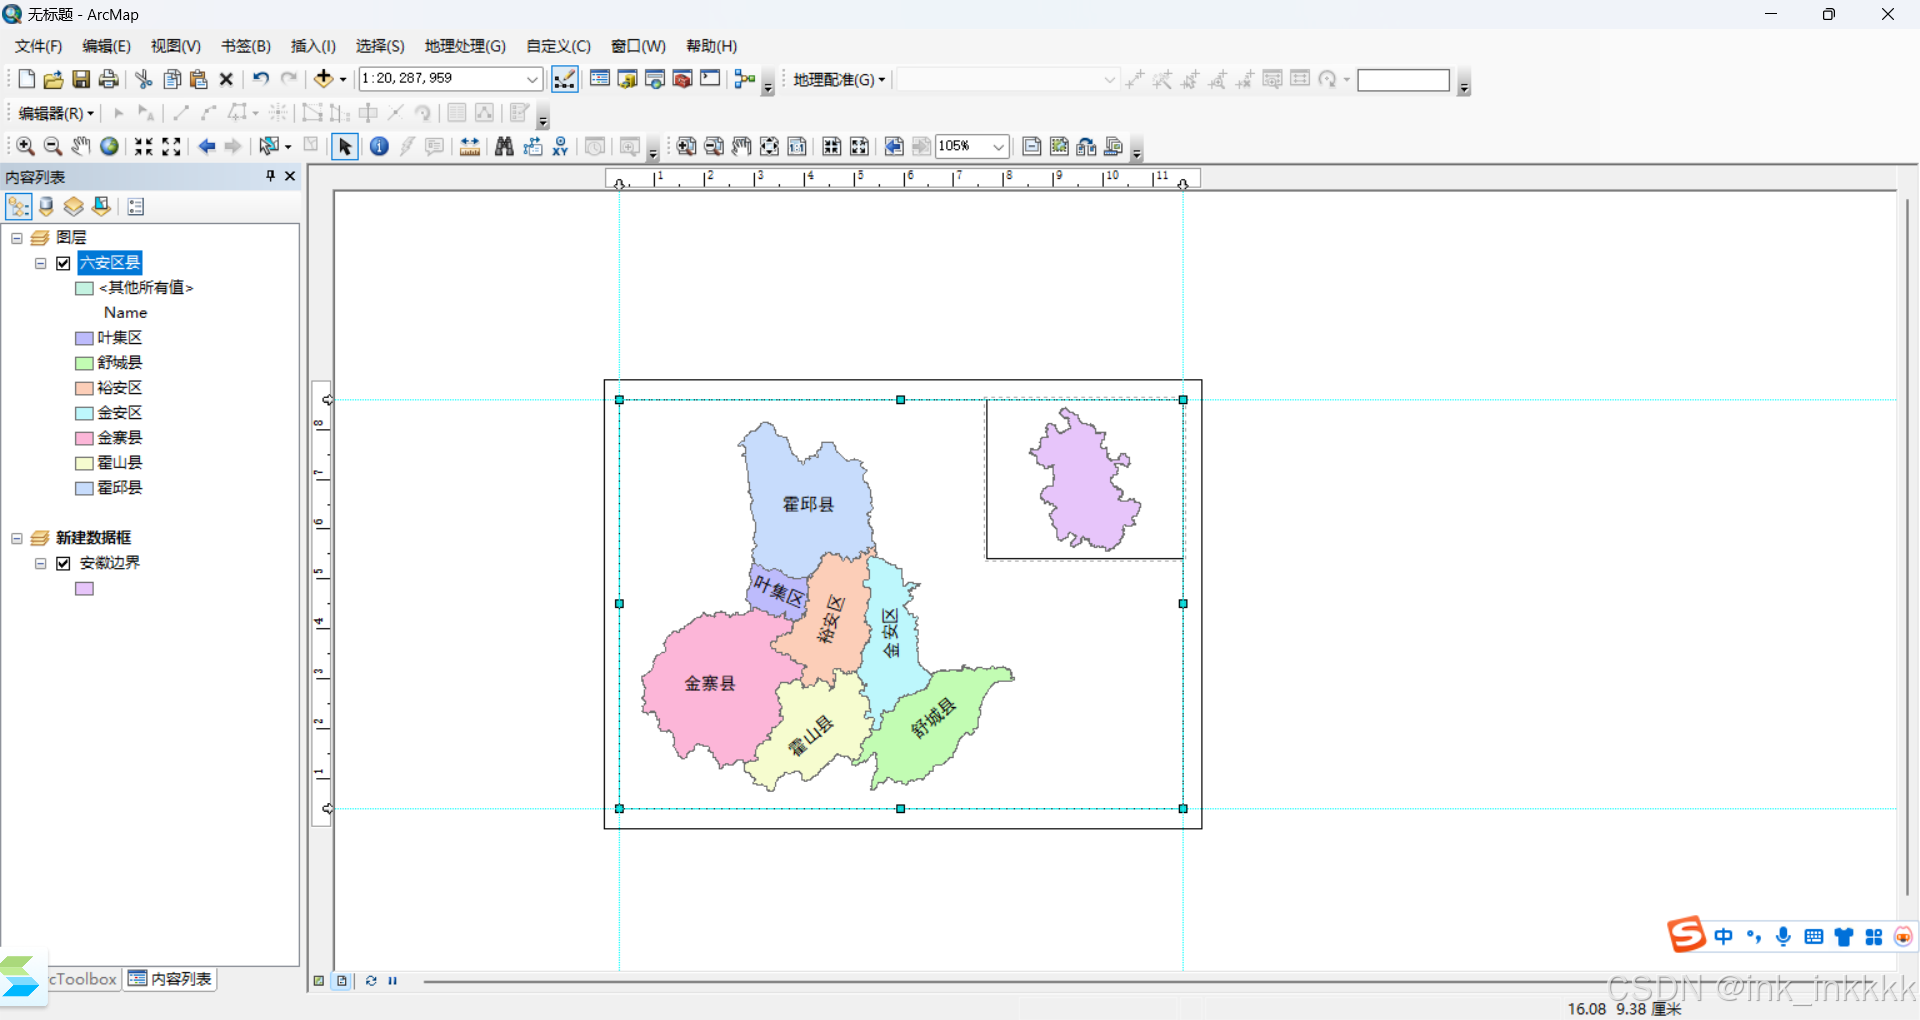Open the Python window icon
1920x1020 pixels.
(x=710, y=79)
